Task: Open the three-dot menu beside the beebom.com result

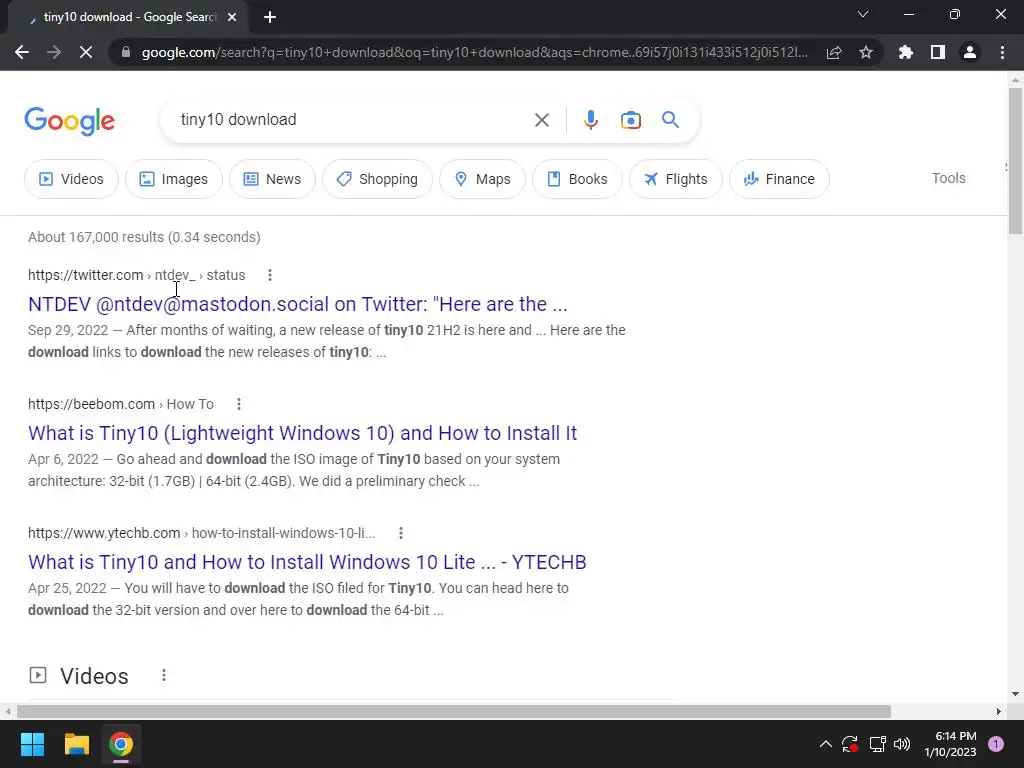Action: (239, 404)
